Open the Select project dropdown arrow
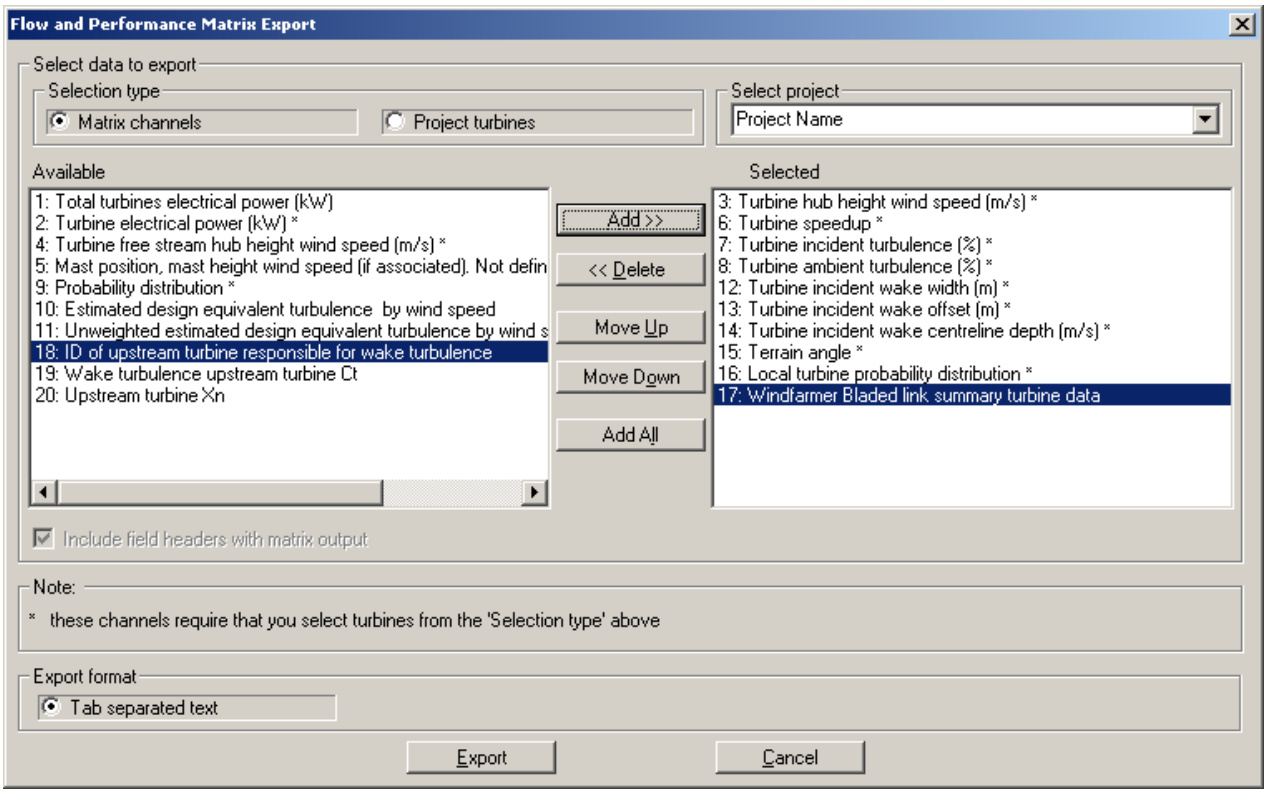 click(x=1208, y=120)
